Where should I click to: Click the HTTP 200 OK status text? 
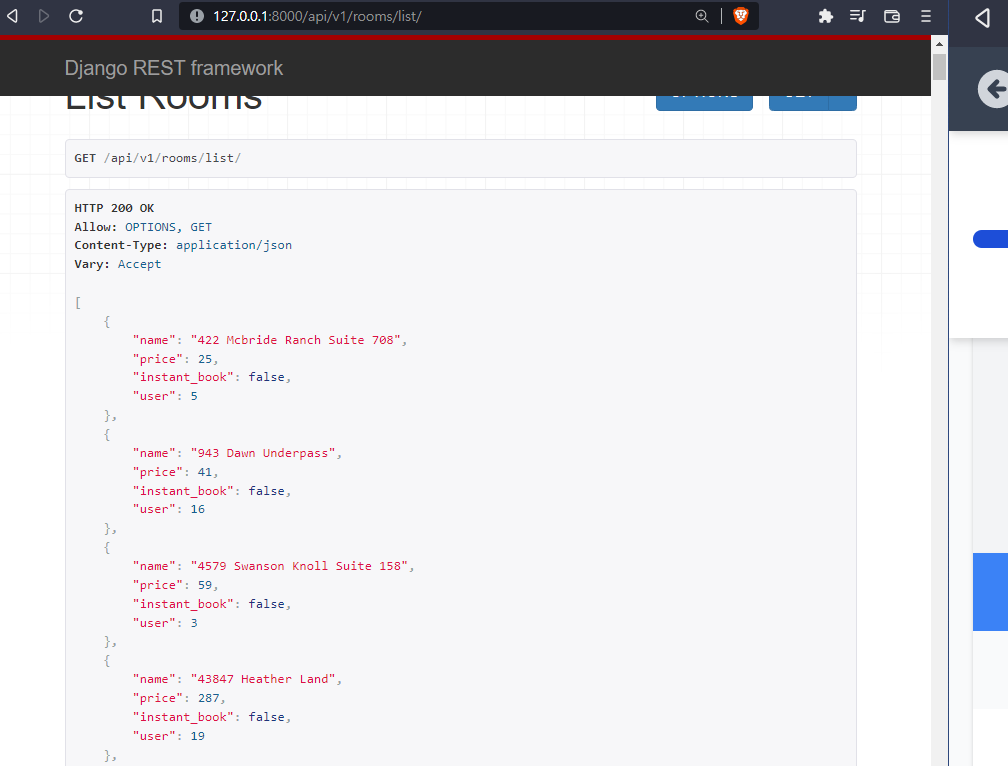click(114, 208)
